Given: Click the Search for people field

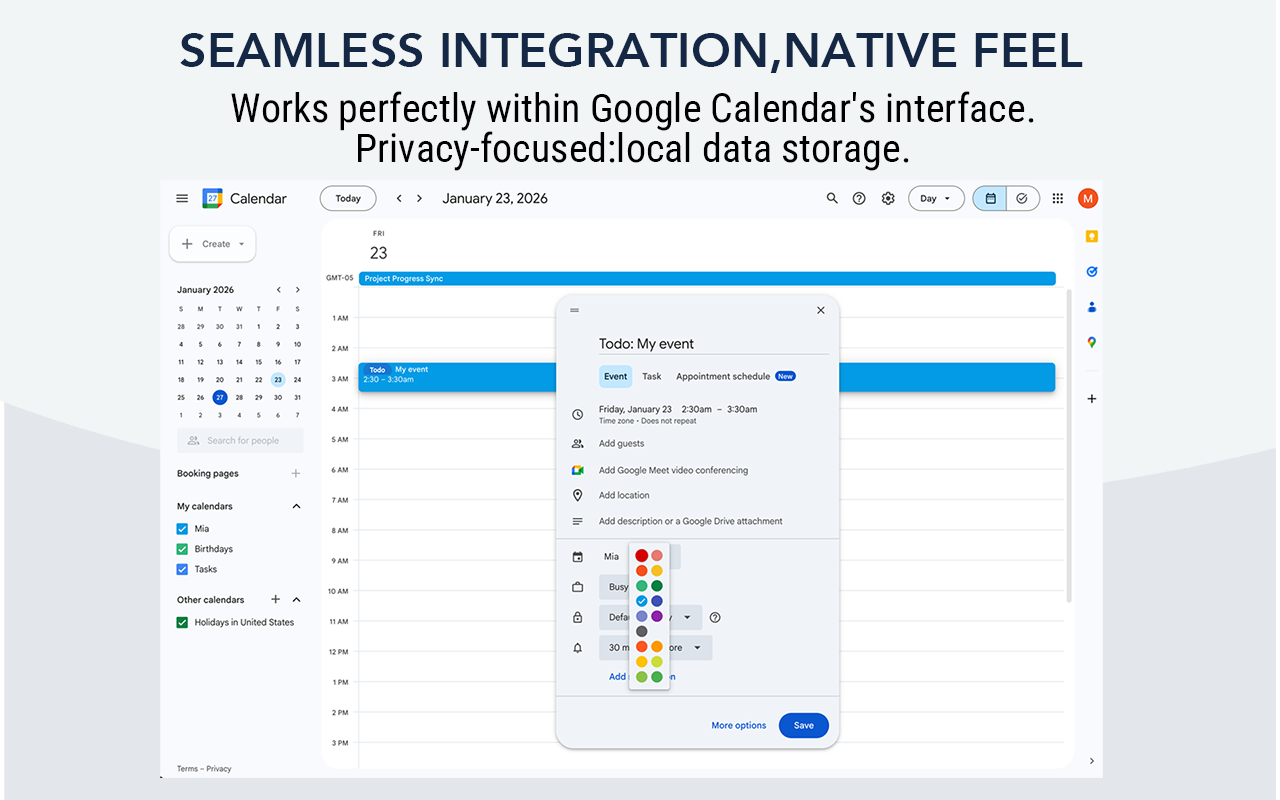Looking at the screenshot, I should (x=240, y=440).
